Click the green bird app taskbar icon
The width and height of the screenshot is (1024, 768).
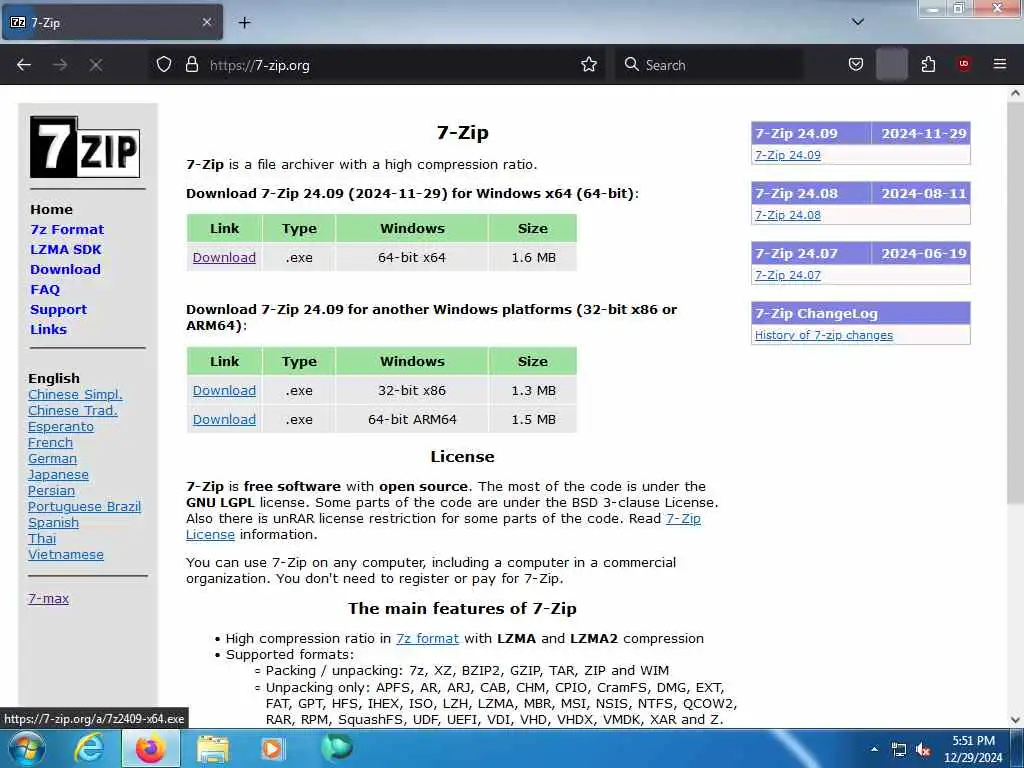tap(337, 748)
